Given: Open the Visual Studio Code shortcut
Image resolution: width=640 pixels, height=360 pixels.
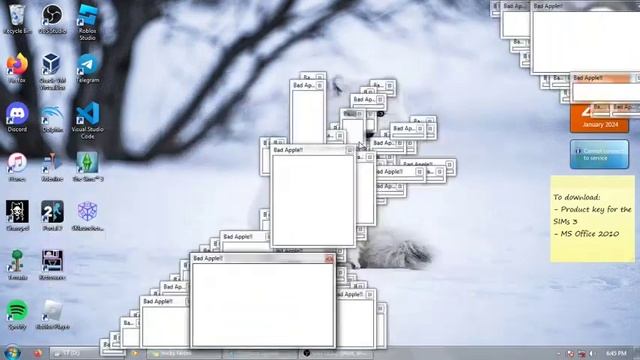Looking at the screenshot, I should pos(87,120).
